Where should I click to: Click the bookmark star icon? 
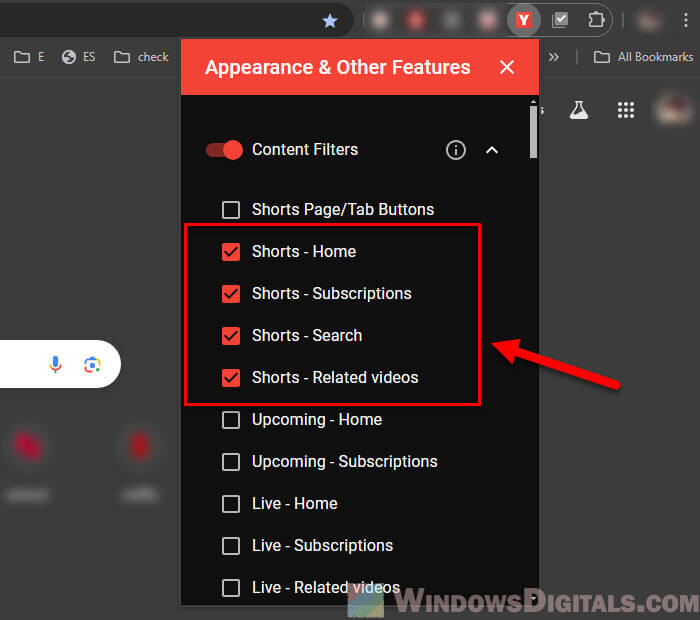(x=330, y=21)
